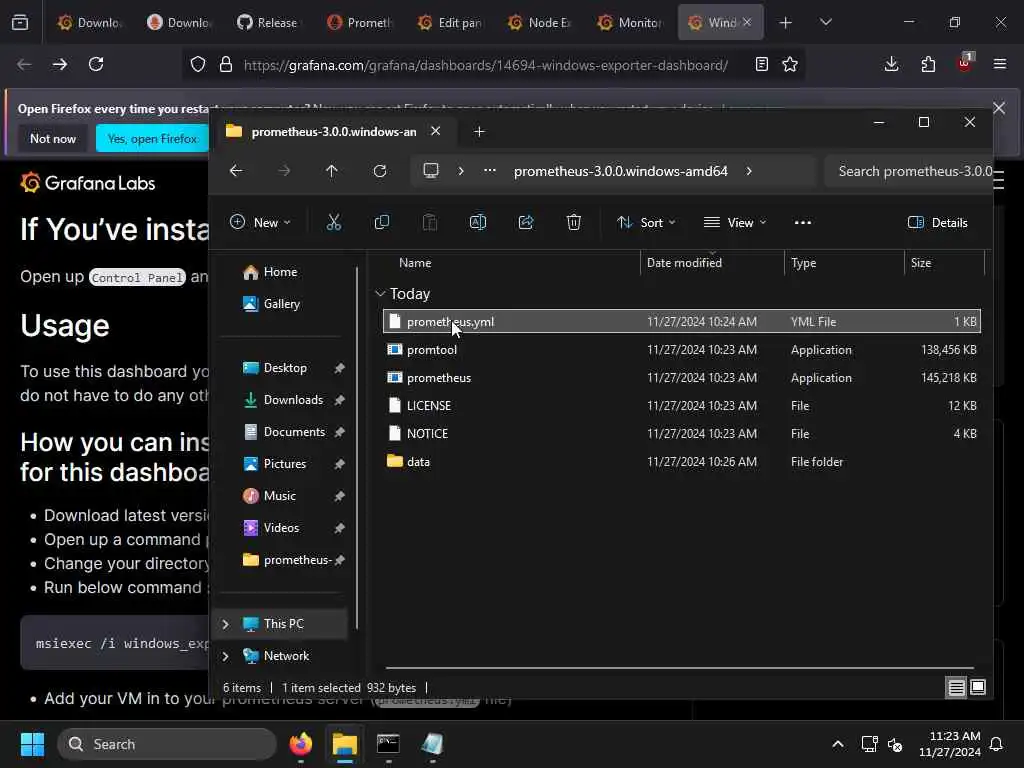Viewport: 1024px width, 768px height.
Task: Expand This PC in navigation pane
Action: (225, 624)
